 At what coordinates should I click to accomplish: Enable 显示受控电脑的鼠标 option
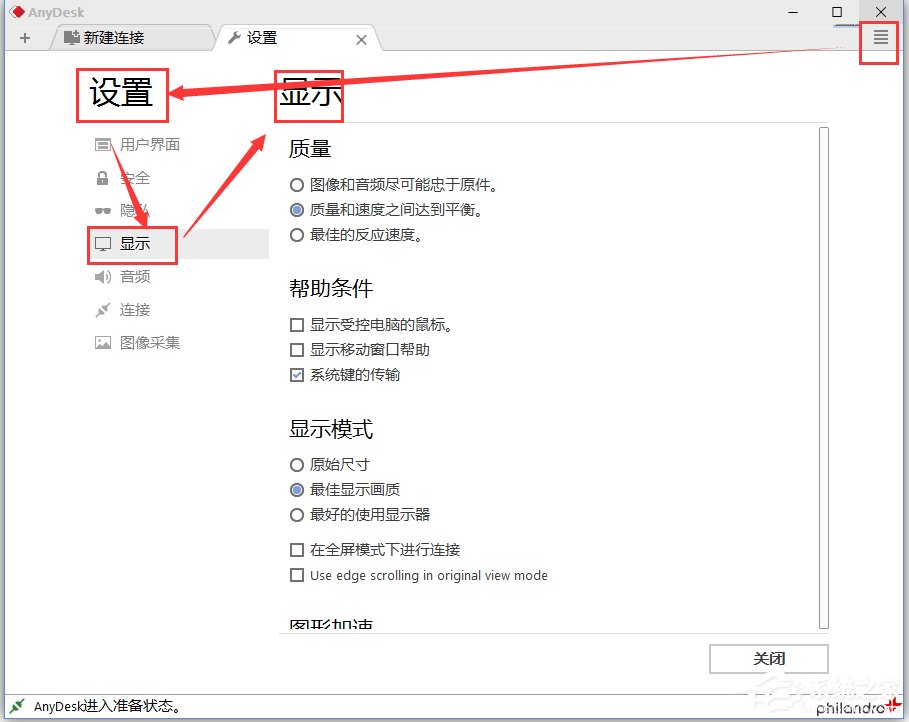(x=297, y=324)
